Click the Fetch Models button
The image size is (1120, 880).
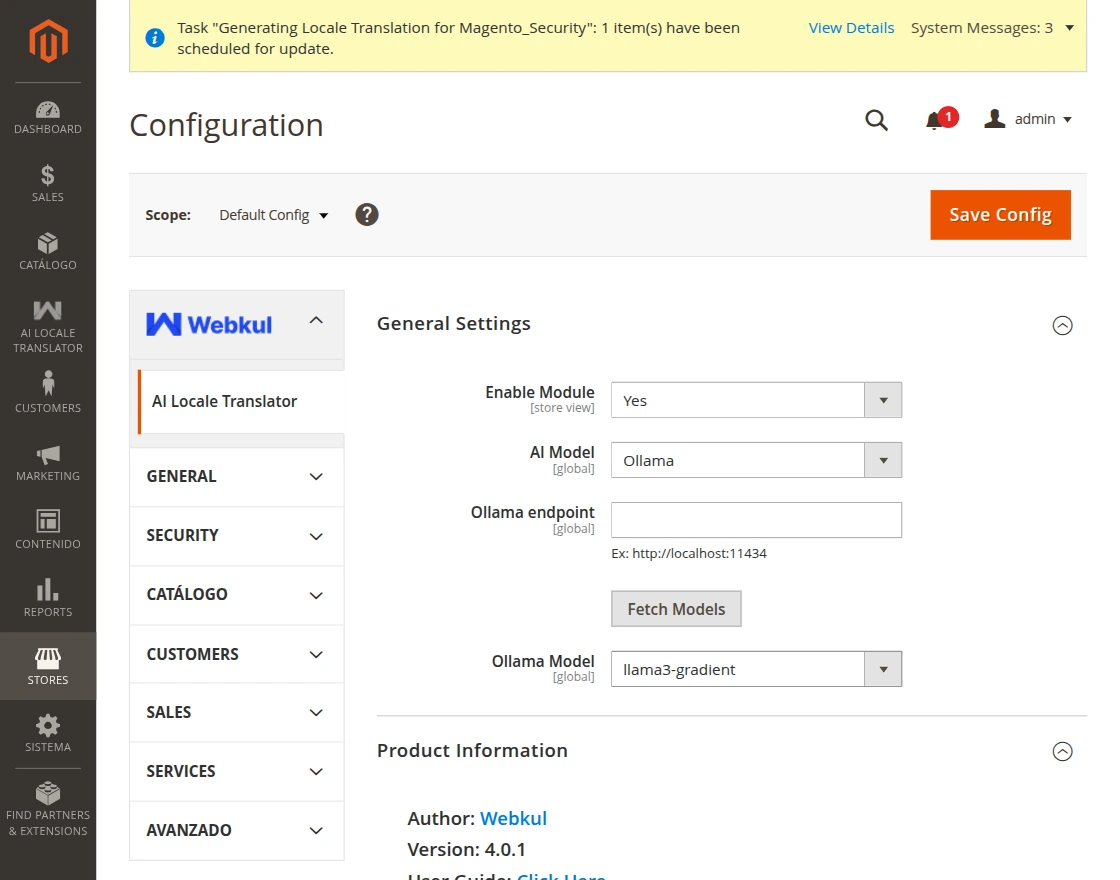click(676, 609)
